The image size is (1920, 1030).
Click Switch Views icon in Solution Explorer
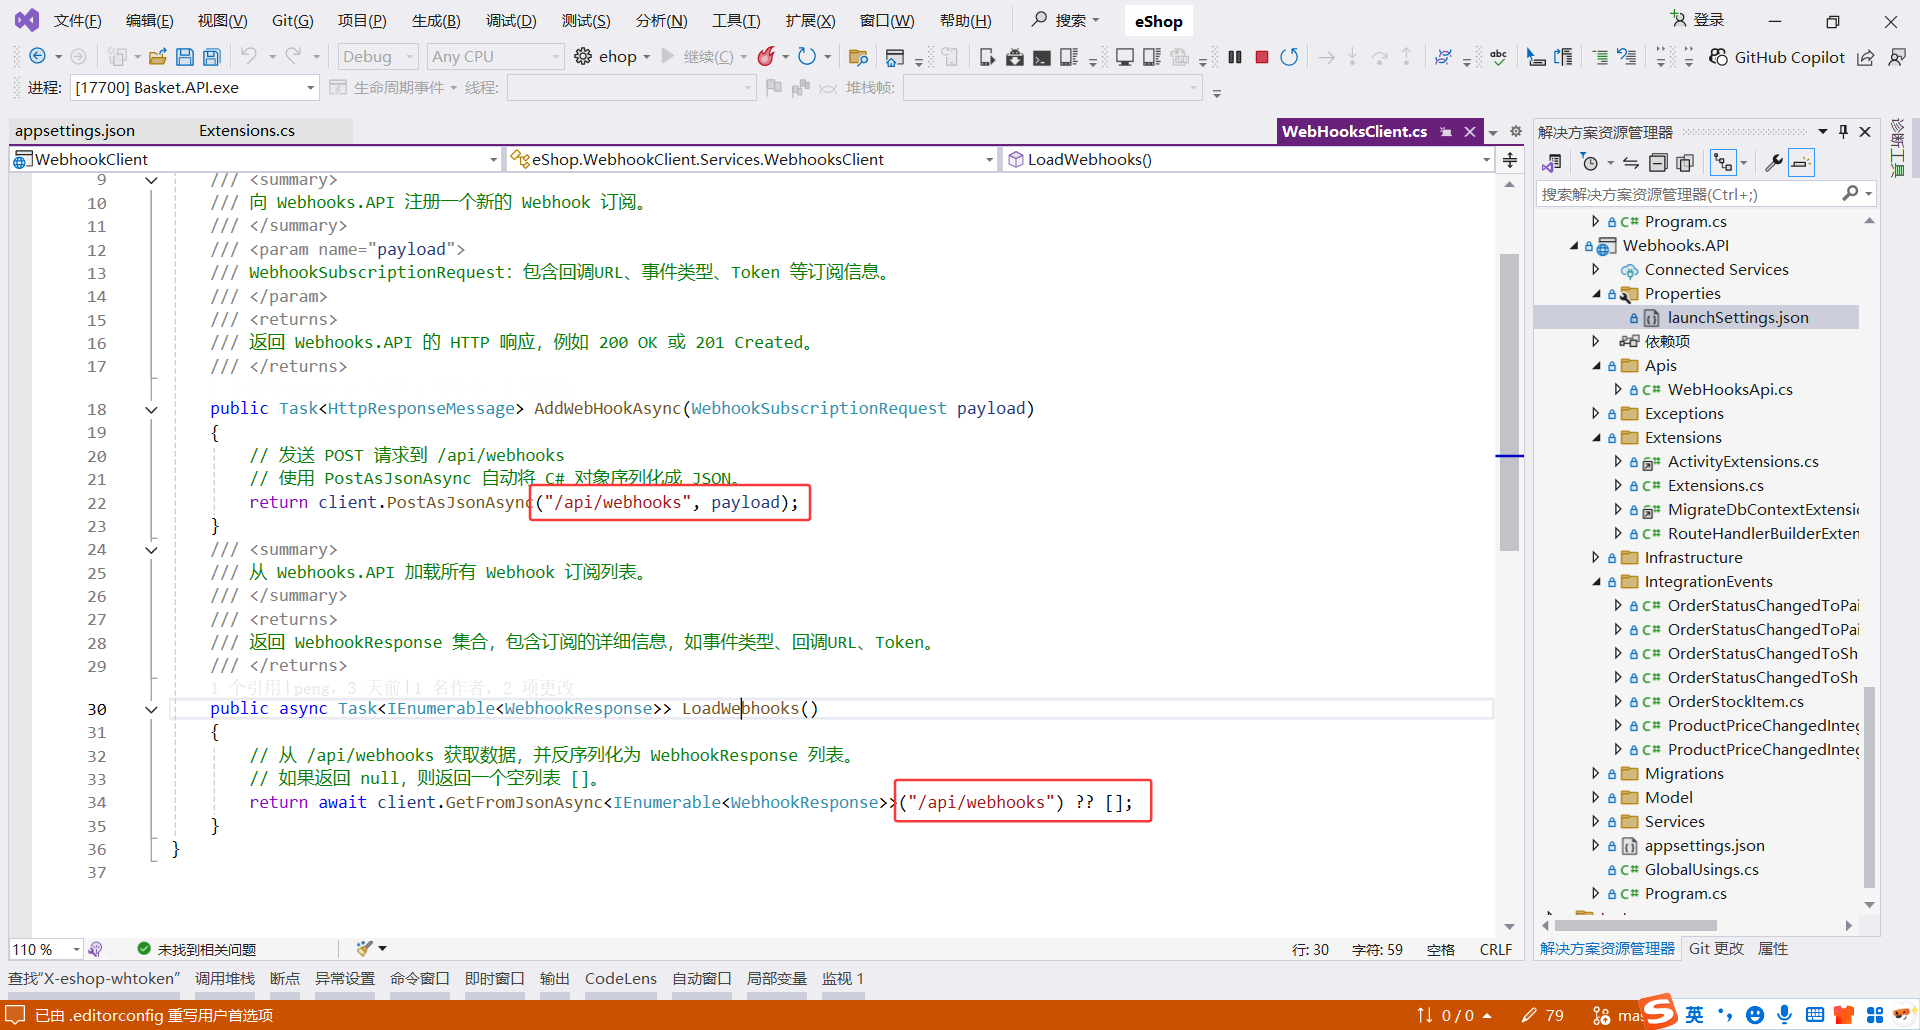[x=1552, y=162]
